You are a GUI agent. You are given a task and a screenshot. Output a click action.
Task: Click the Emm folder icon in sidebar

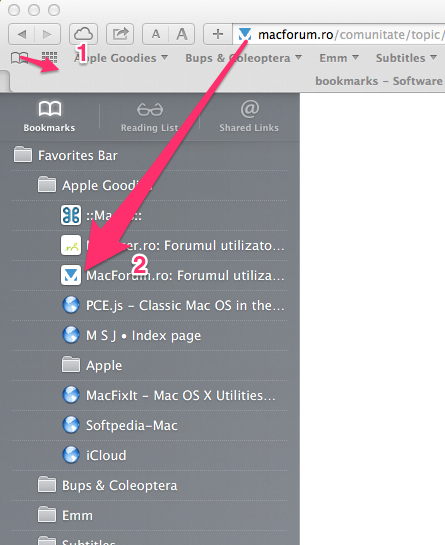[47, 515]
